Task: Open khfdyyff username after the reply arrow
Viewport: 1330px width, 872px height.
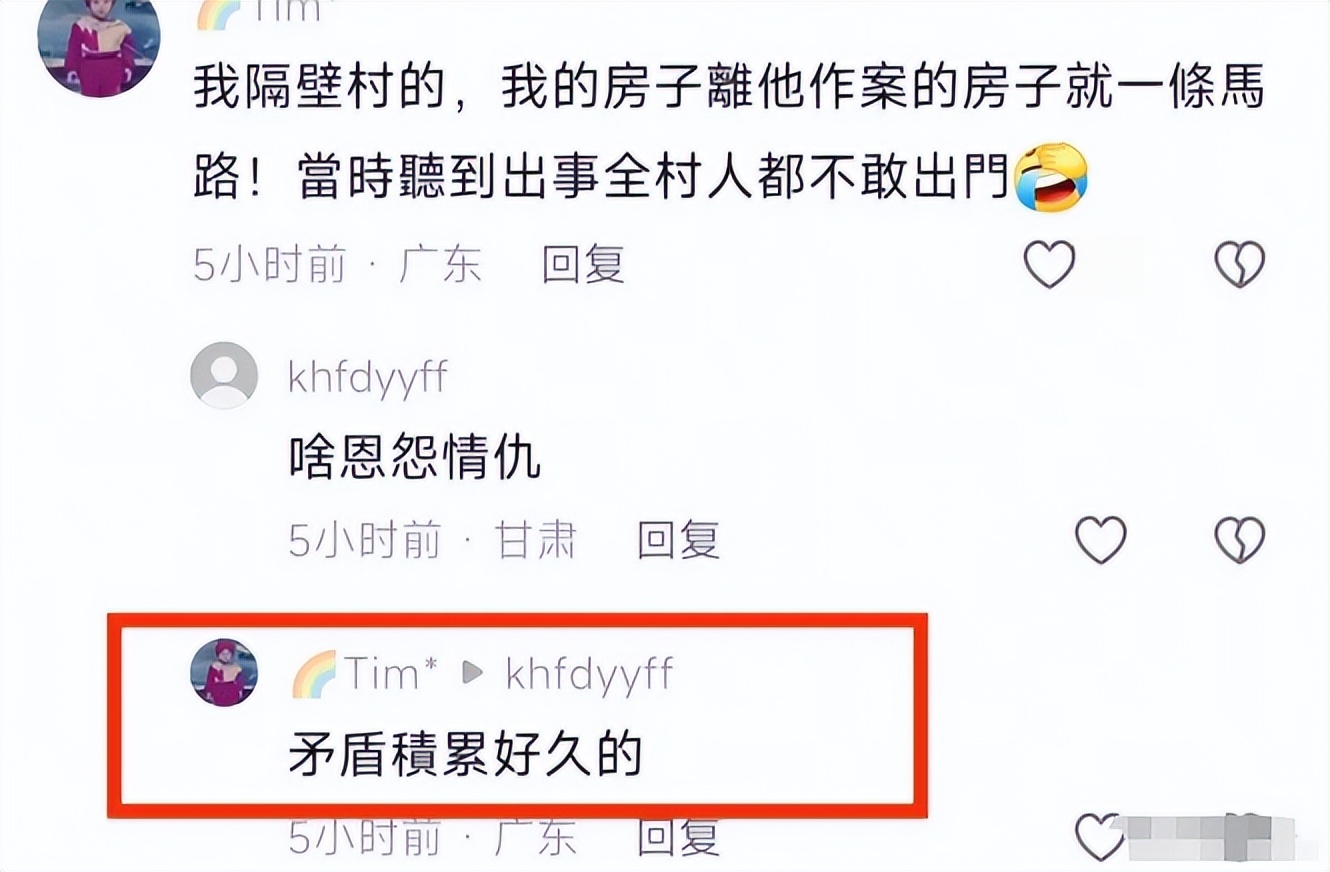Action: coord(590,676)
